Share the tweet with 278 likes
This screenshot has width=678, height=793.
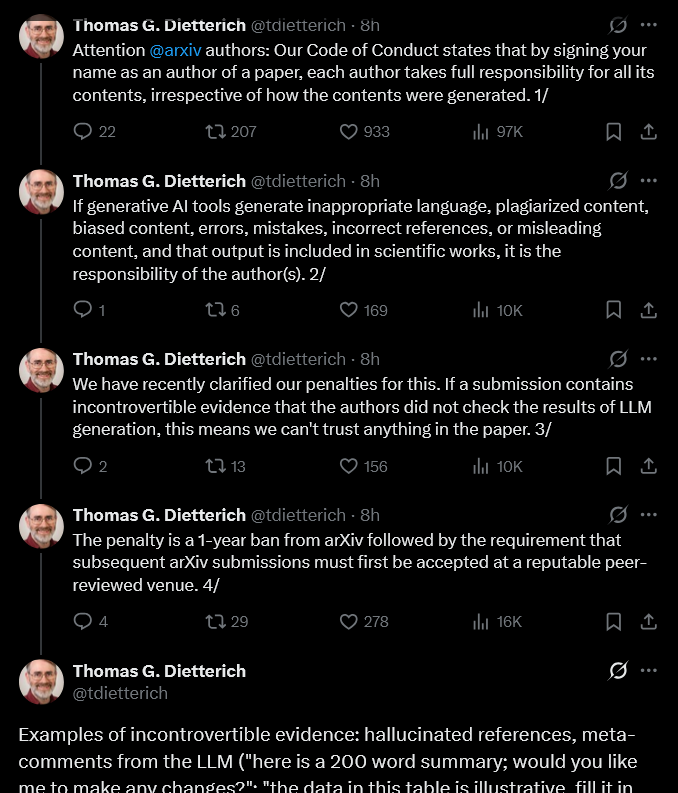pos(648,621)
